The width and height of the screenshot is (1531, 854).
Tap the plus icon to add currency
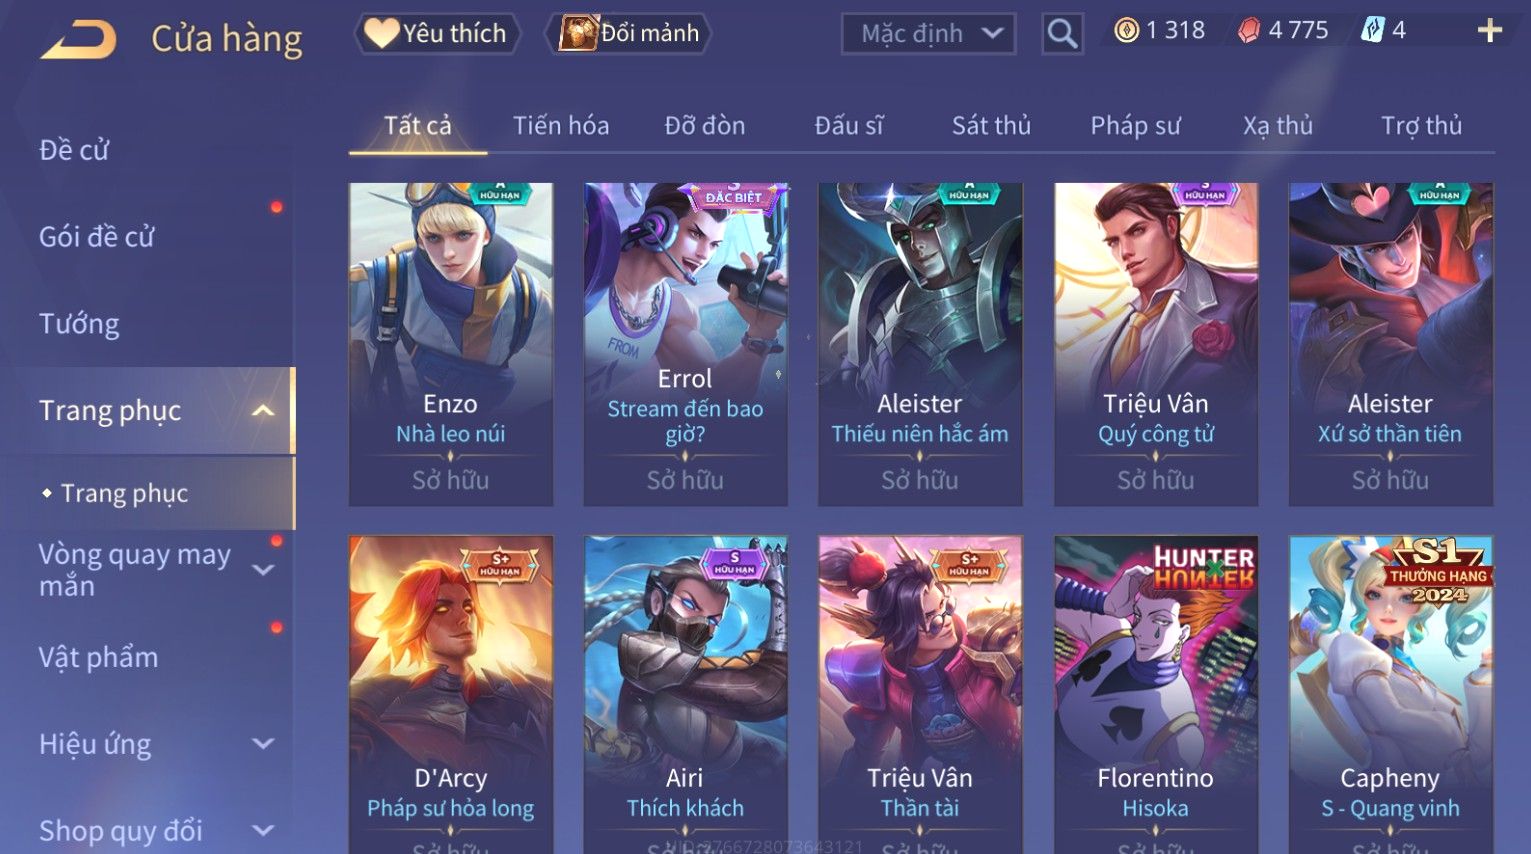(1489, 31)
